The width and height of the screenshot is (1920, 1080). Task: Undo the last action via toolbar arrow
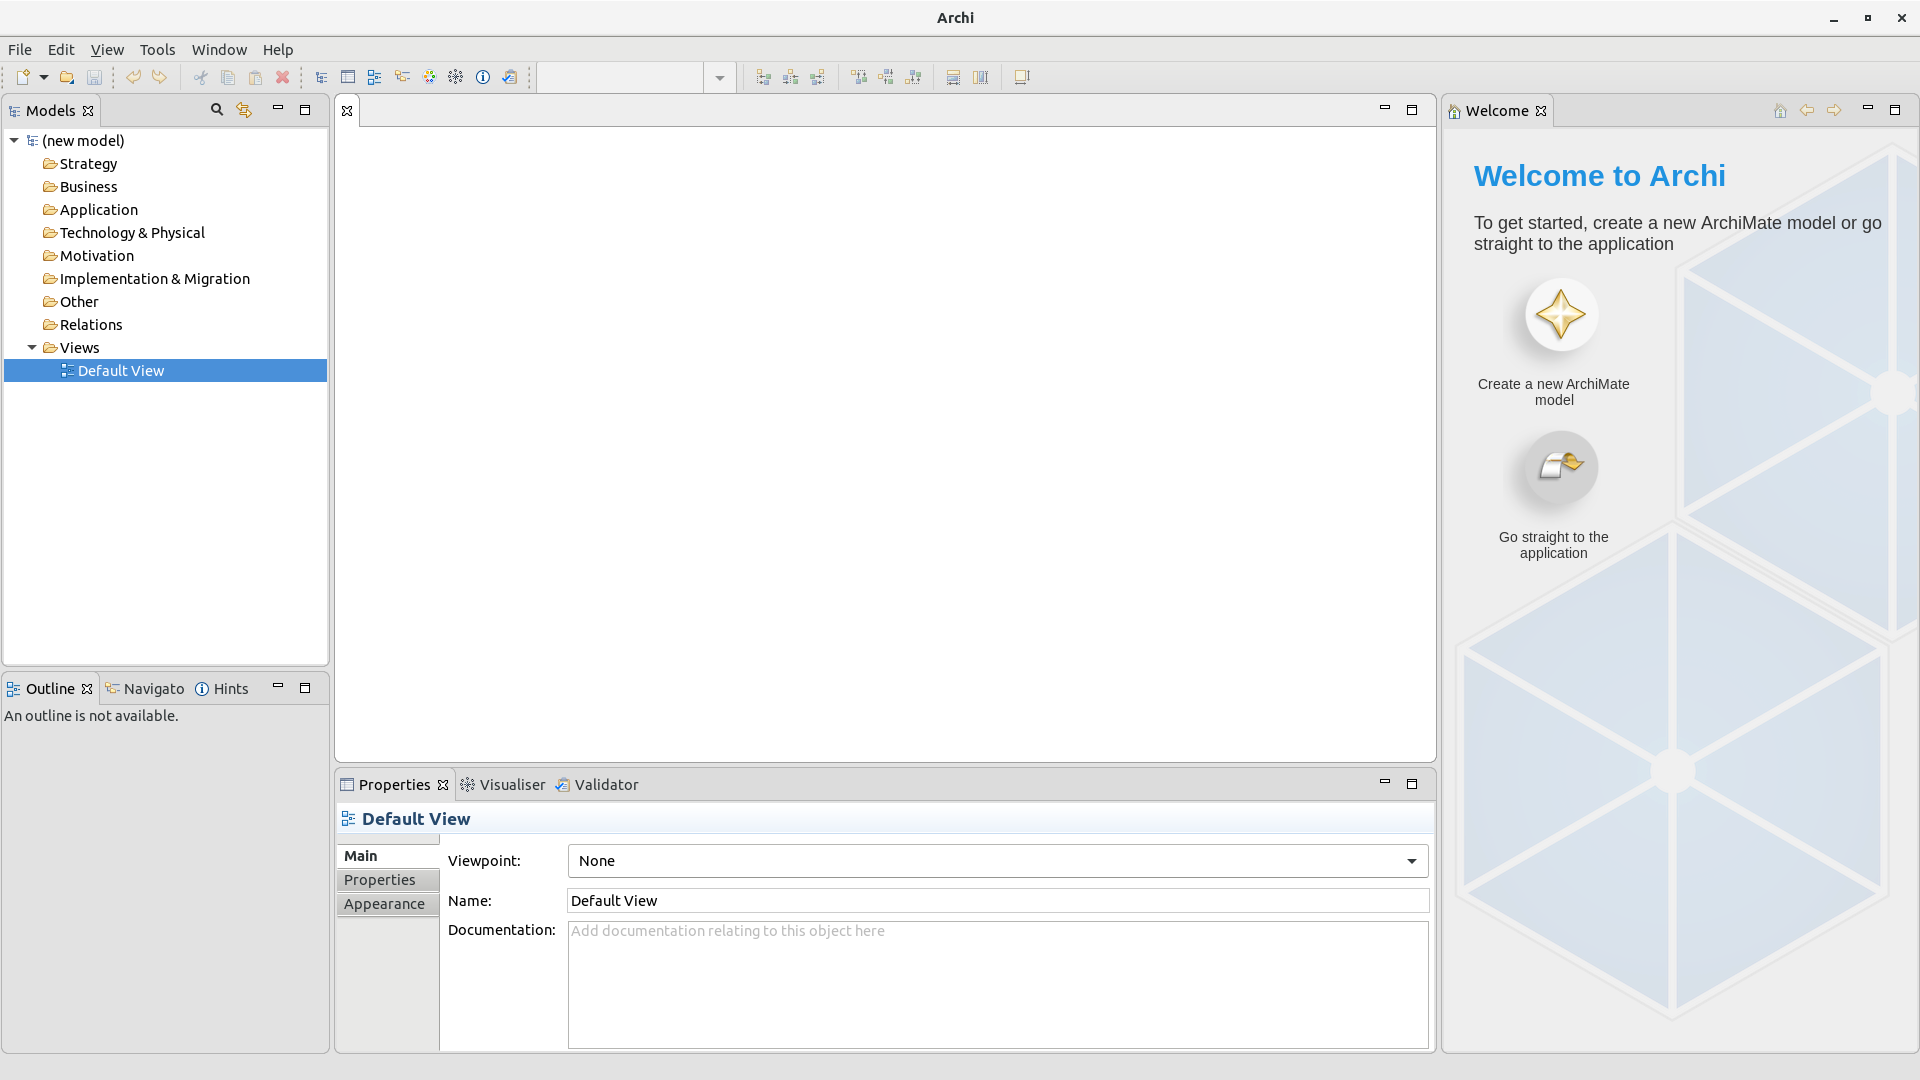(x=134, y=77)
